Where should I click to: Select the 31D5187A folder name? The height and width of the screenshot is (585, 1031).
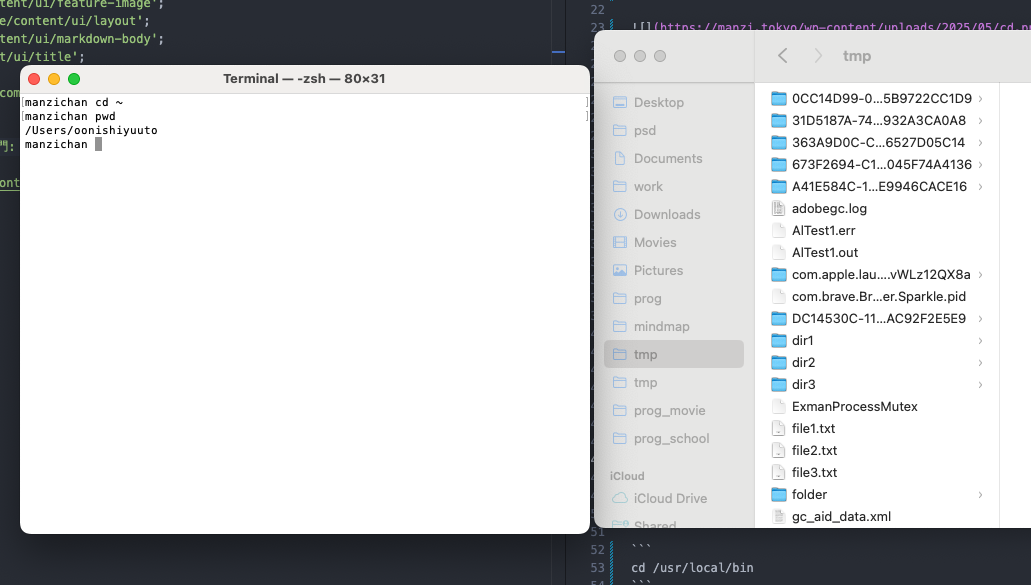(x=879, y=121)
